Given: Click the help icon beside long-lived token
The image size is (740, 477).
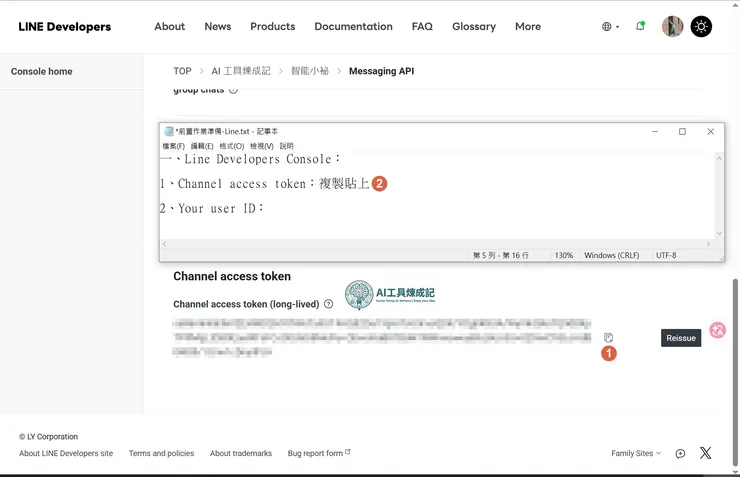Looking at the screenshot, I should coord(328,304).
